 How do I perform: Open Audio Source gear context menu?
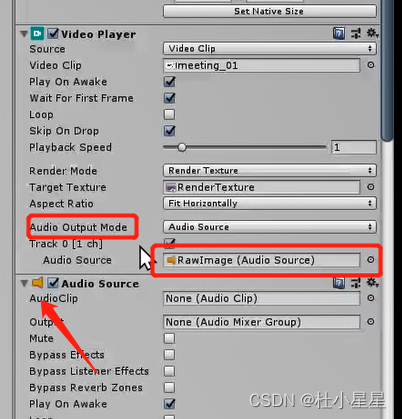point(372,283)
